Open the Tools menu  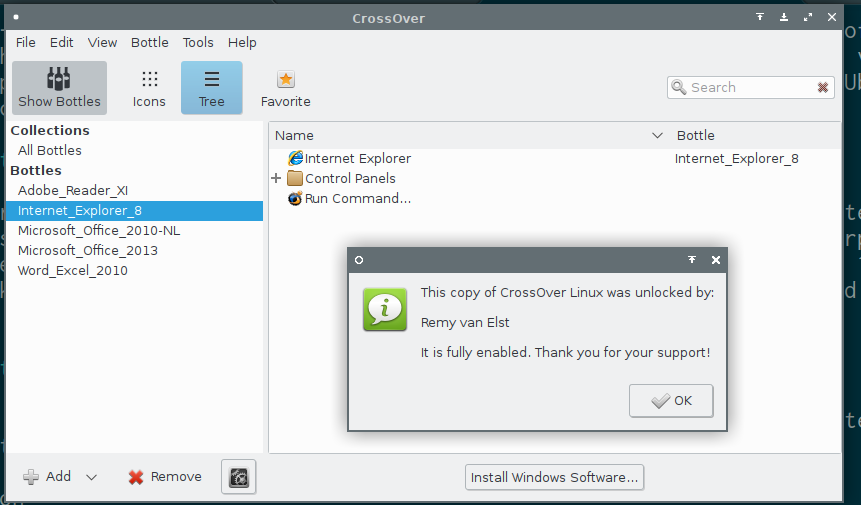(198, 42)
